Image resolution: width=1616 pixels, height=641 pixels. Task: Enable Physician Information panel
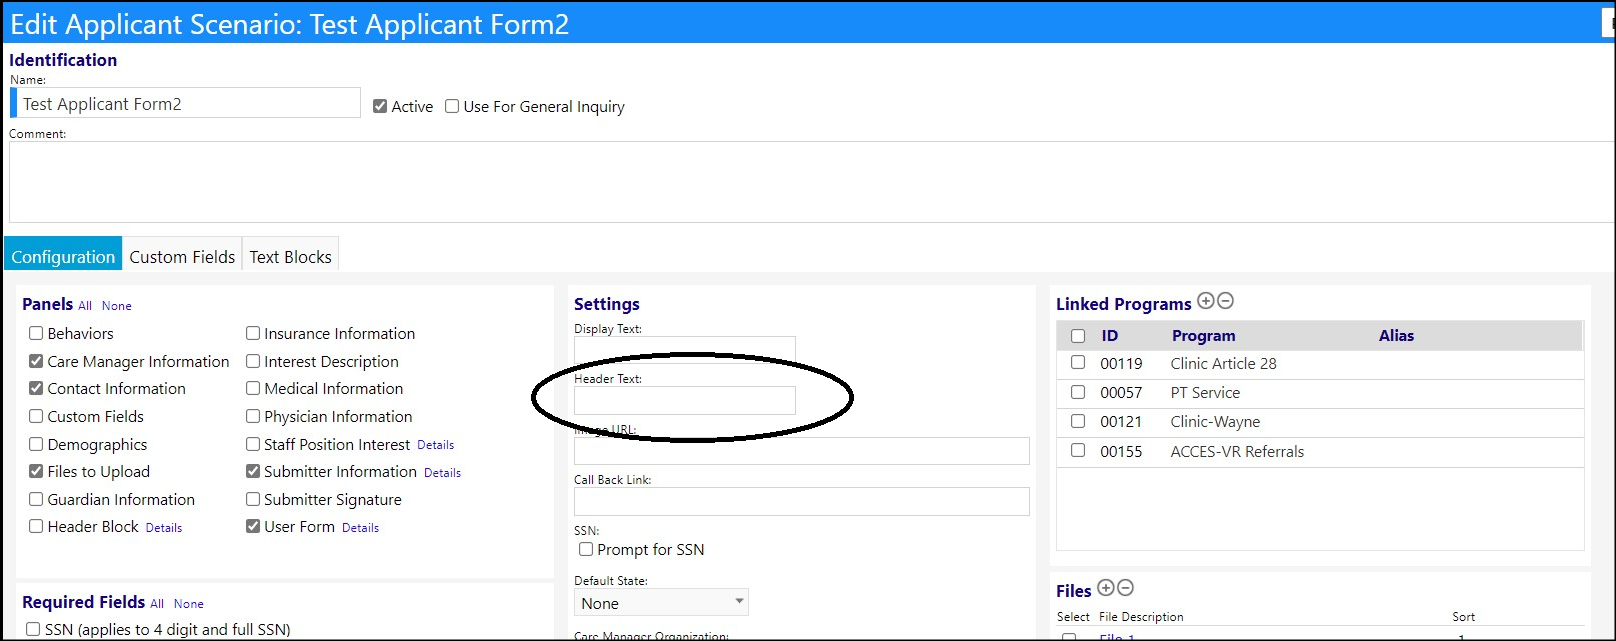point(253,416)
